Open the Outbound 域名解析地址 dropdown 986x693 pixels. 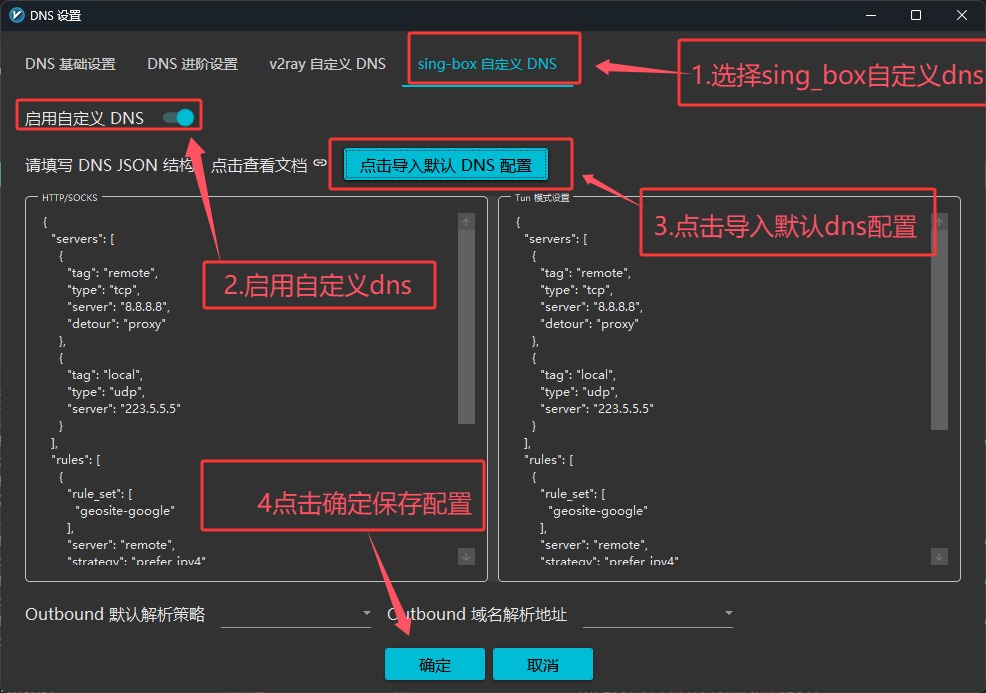[x=658, y=614]
